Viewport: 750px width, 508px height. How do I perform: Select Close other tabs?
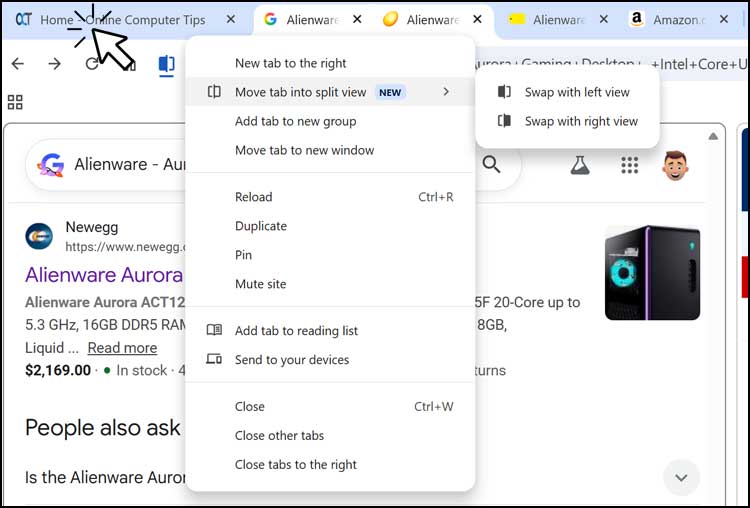(330, 435)
